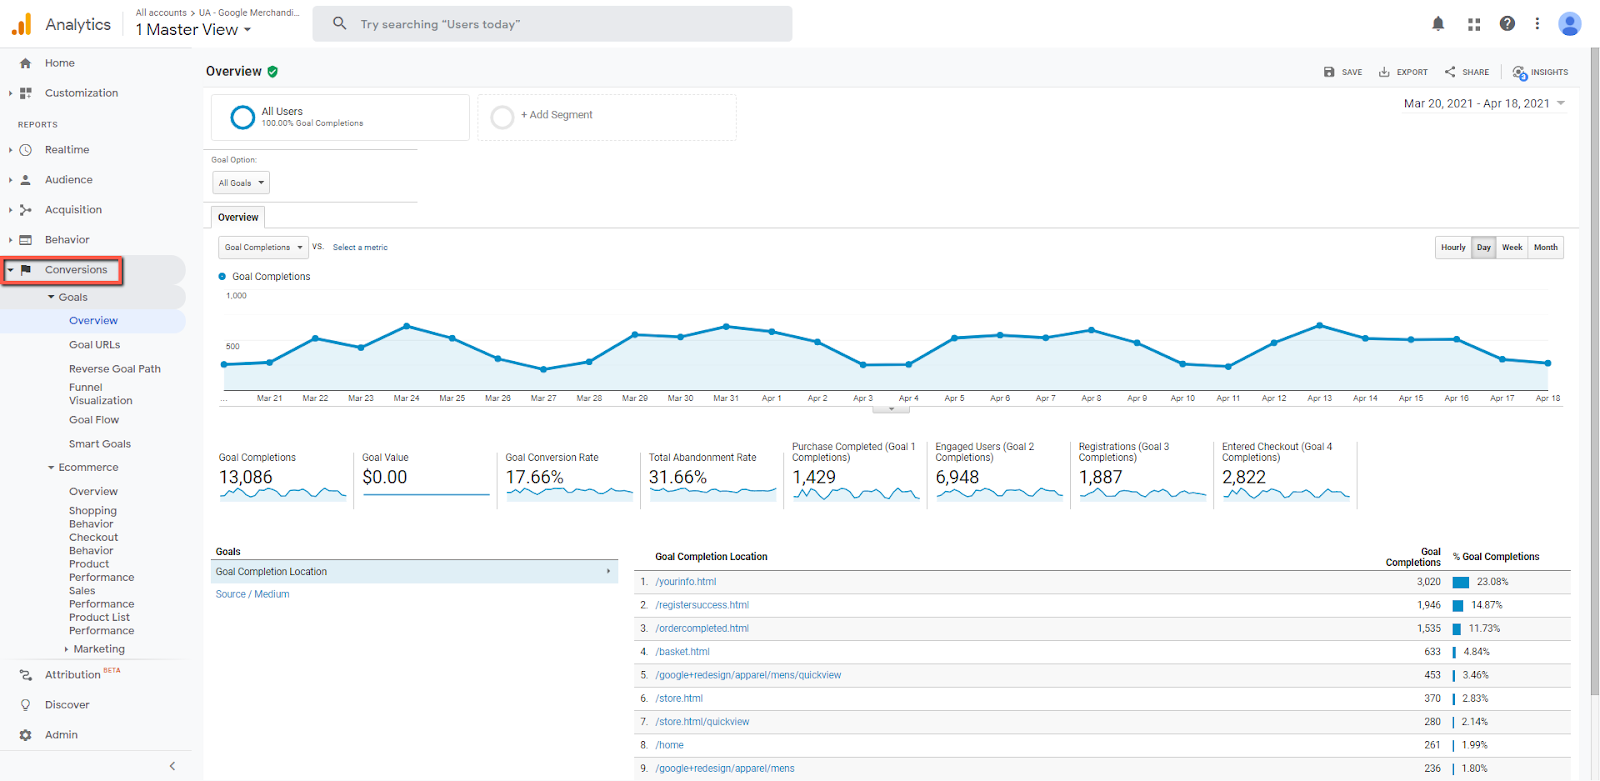Image resolution: width=1600 pixels, height=781 pixels.
Task: Open the /store.html link
Action: (x=679, y=699)
